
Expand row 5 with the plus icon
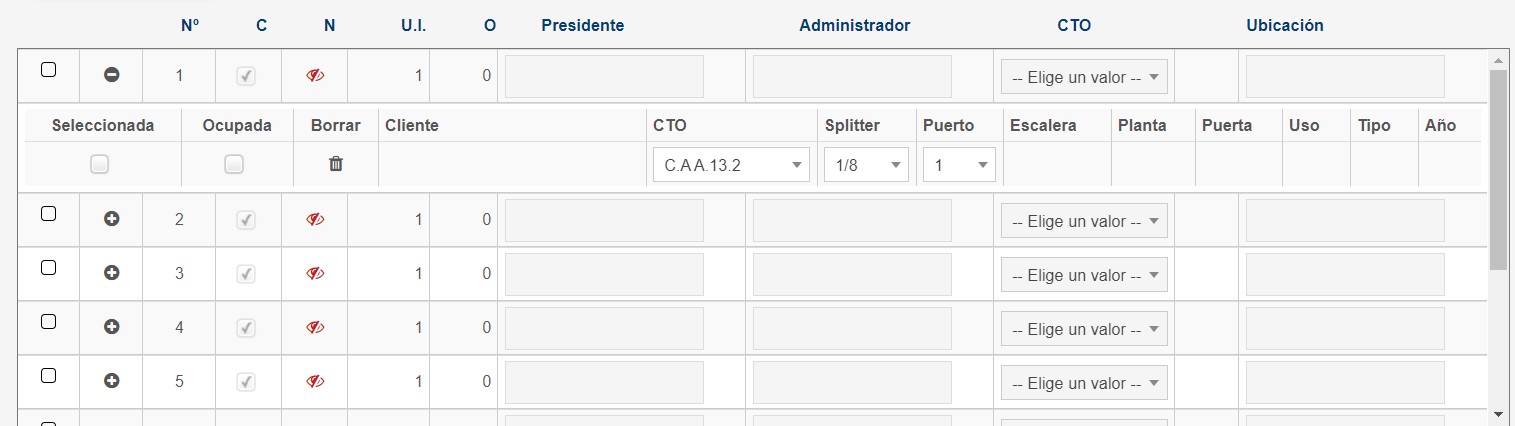pos(112,381)
